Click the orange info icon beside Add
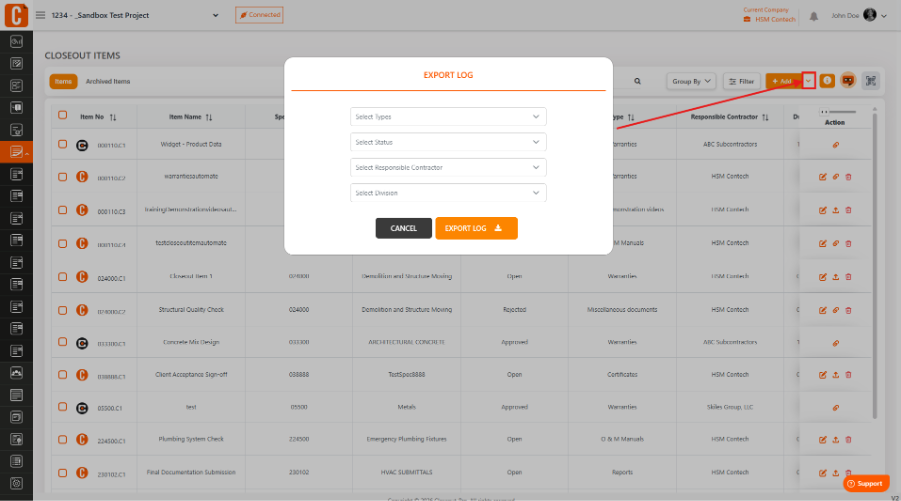This screenshot has width=901, height=501. click(x=827, y=81)
